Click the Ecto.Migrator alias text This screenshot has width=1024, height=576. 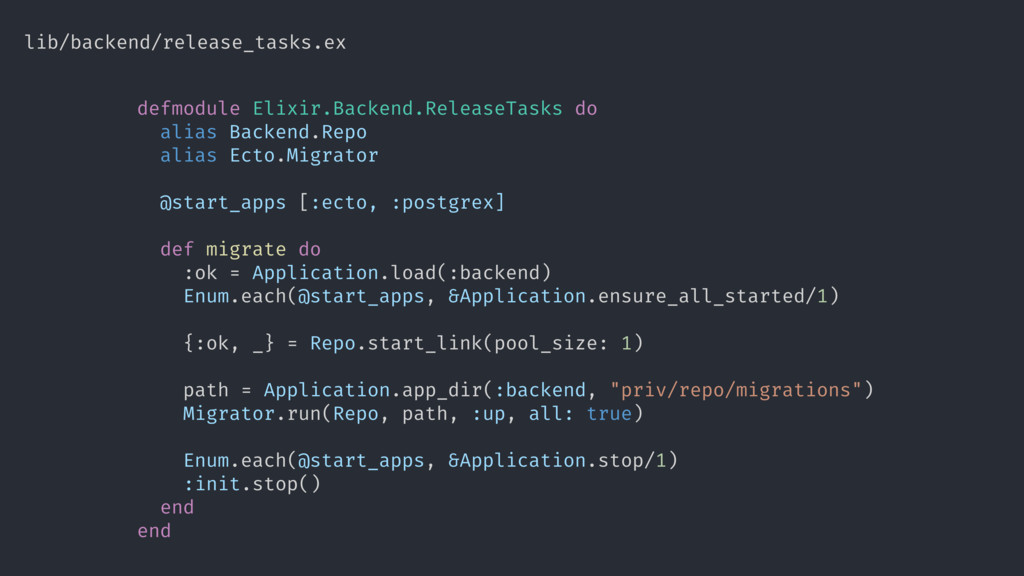pos(304,155)
